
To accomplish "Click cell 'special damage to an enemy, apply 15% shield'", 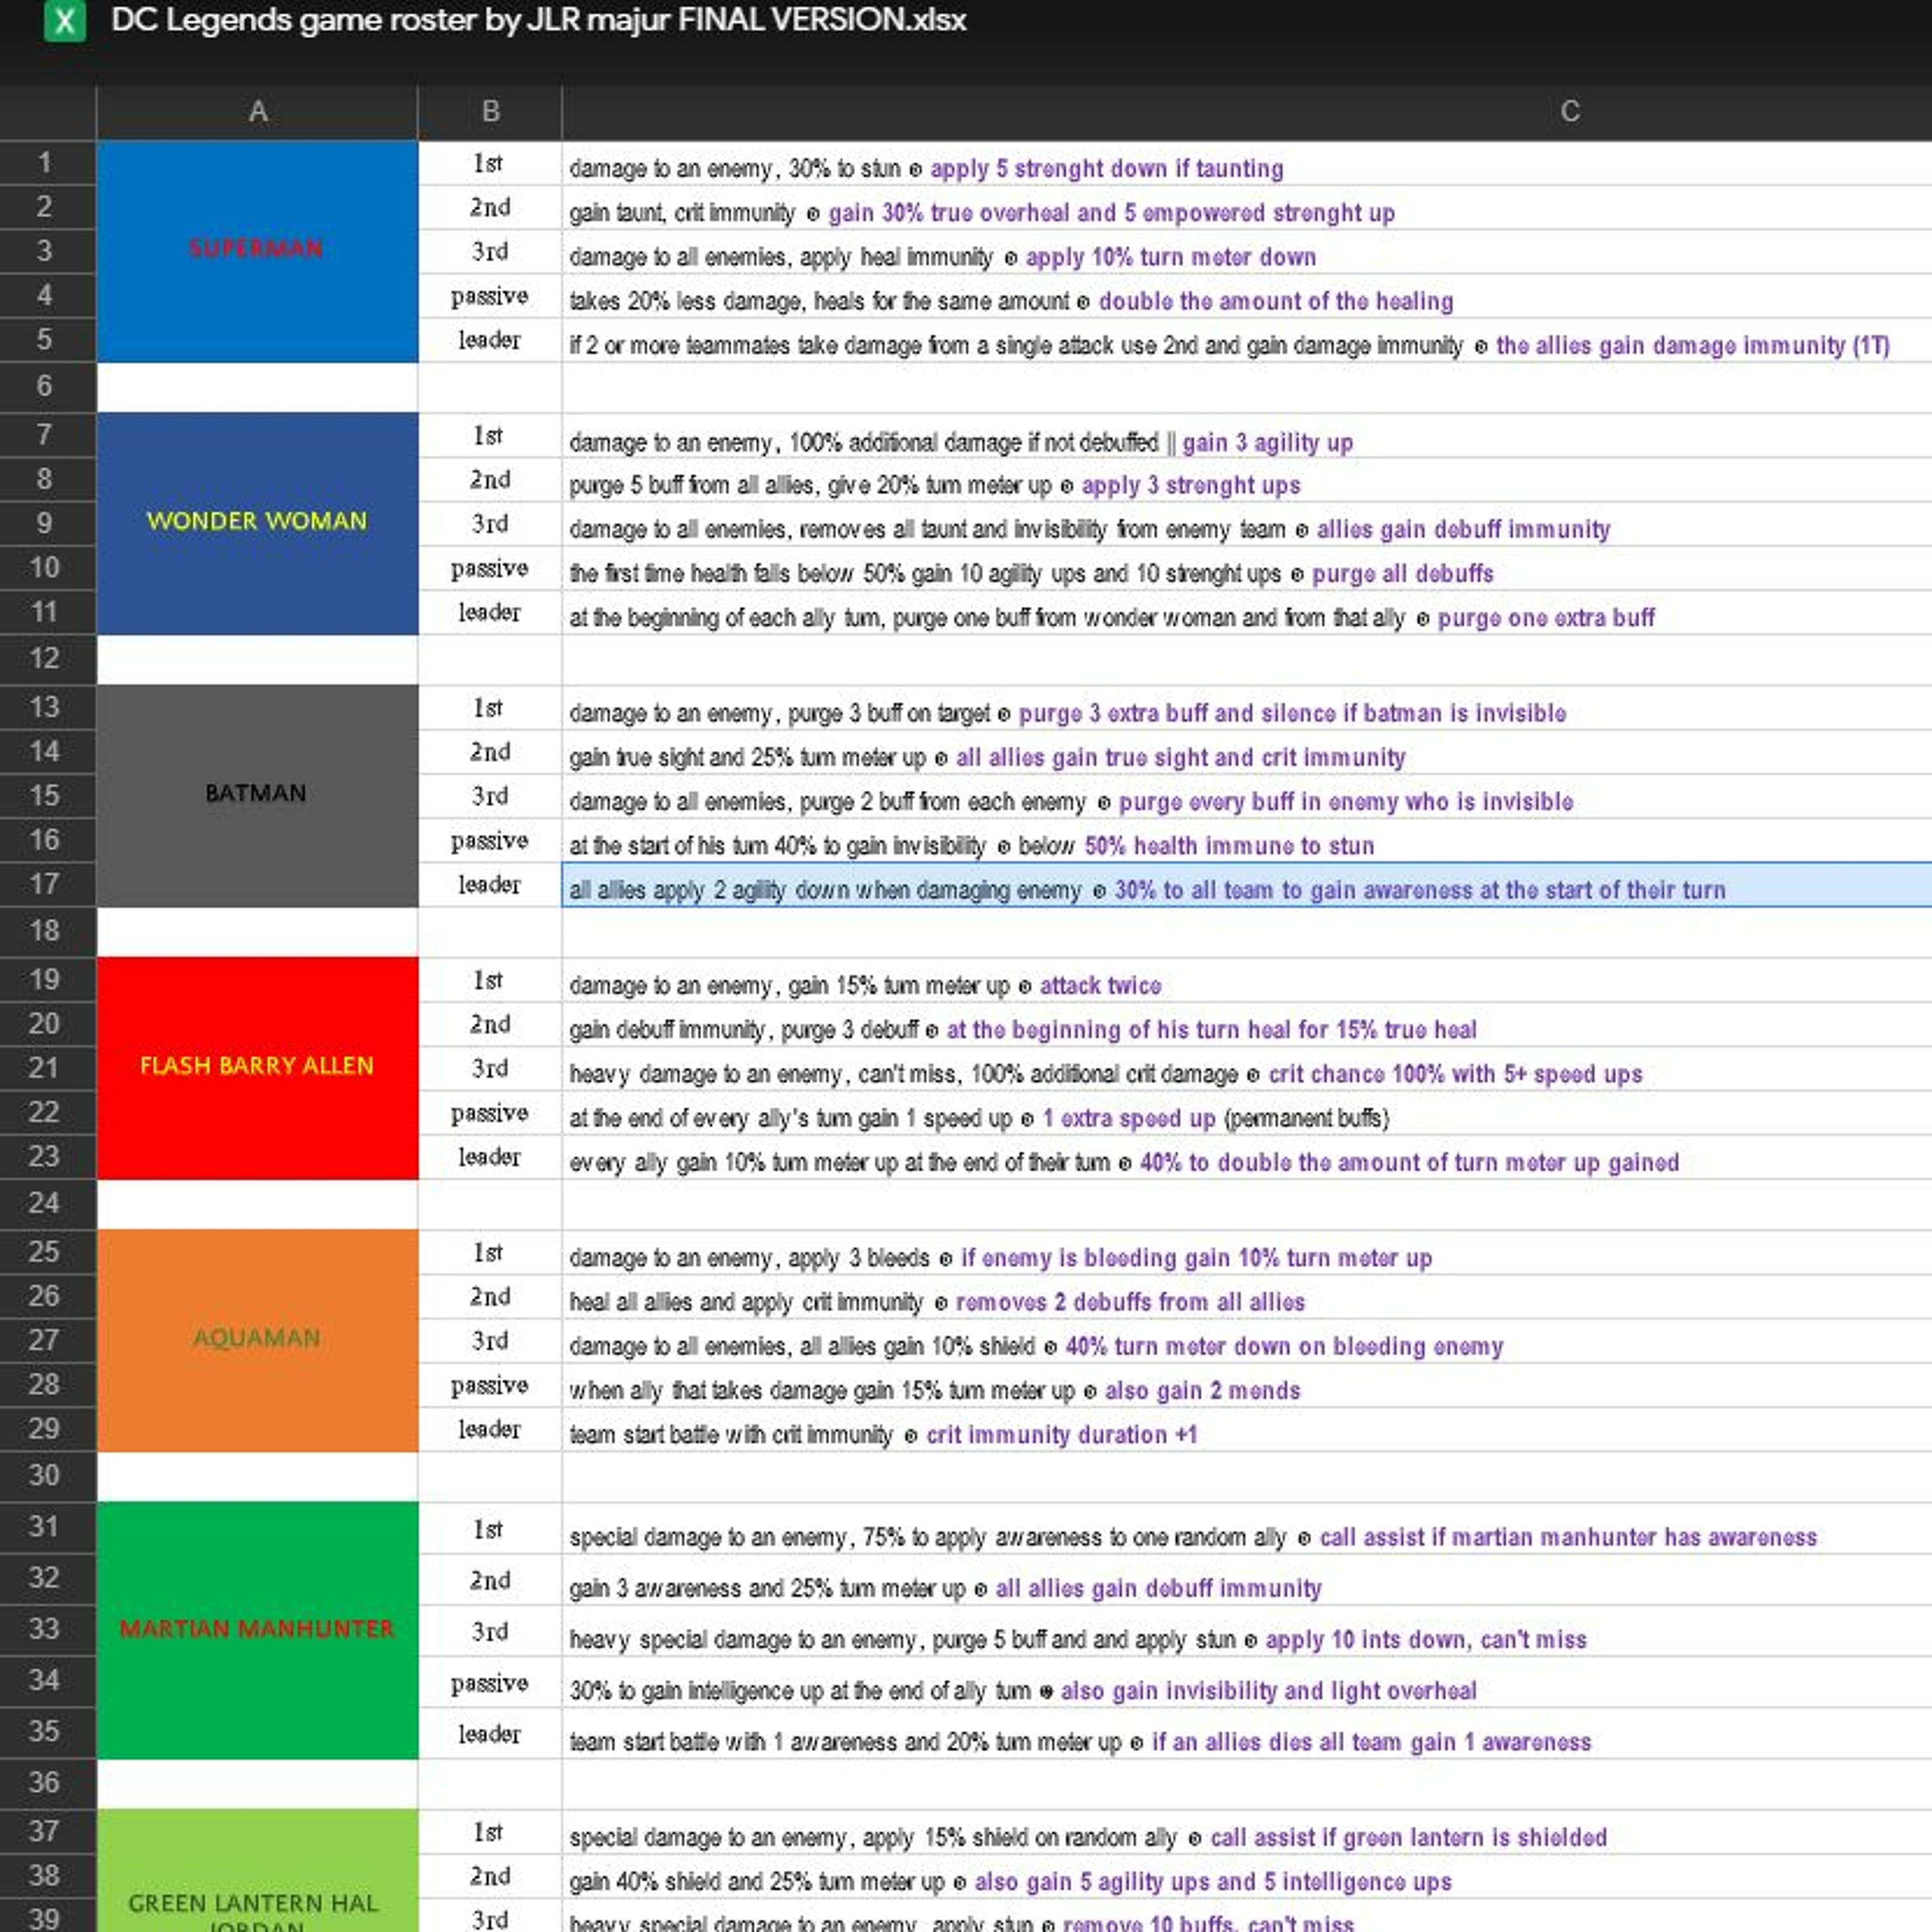I will click(x=1247, y=1831).
